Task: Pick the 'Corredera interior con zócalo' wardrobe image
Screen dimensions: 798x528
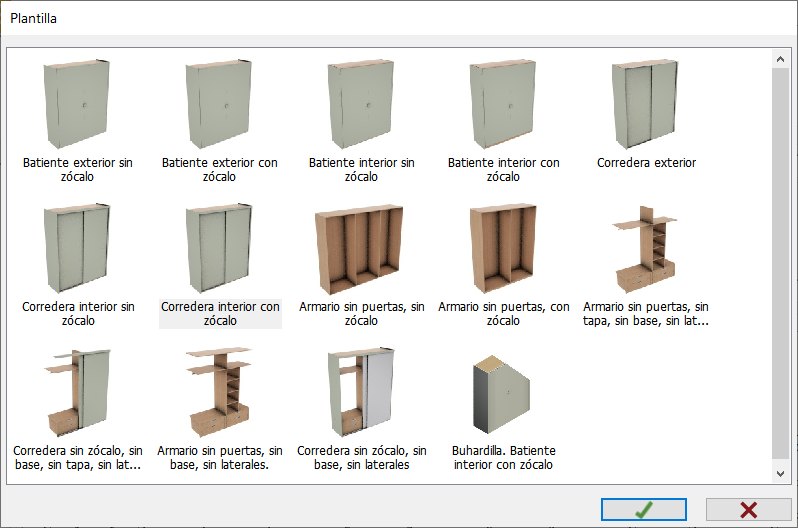Action: point(219,248)
